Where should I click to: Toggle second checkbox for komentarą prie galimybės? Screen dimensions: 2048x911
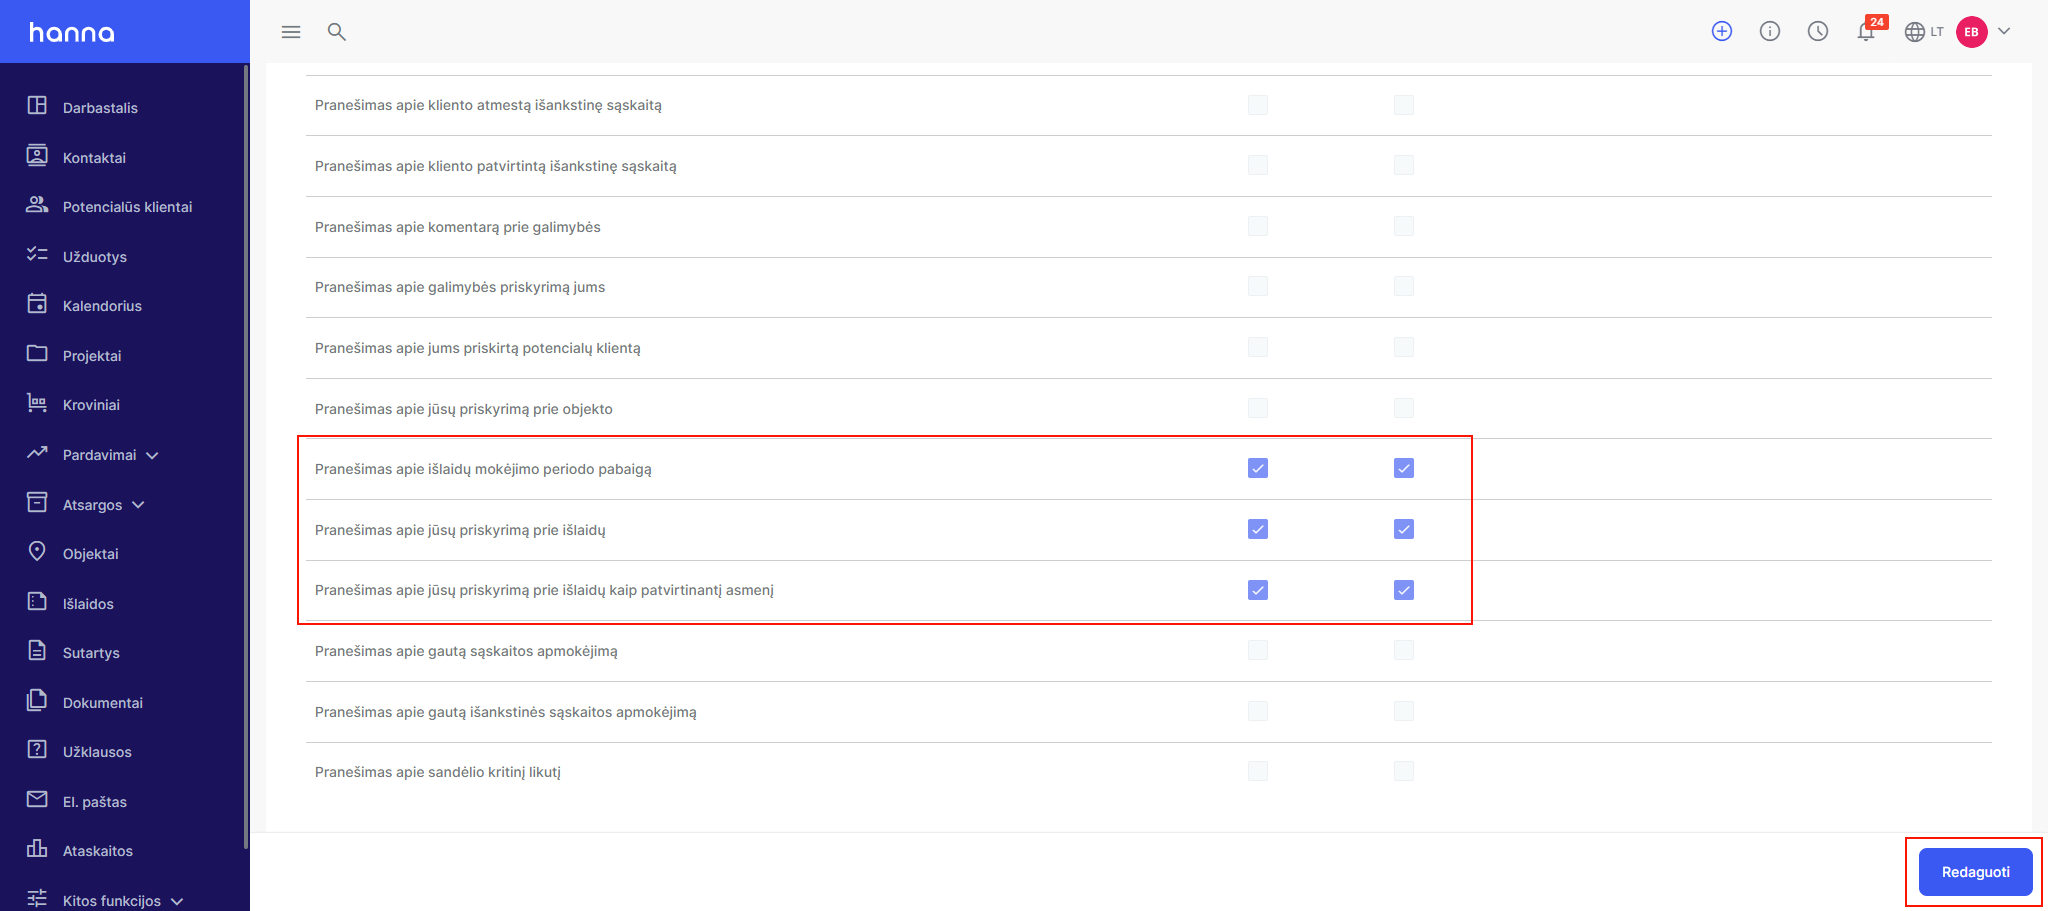1404,226
